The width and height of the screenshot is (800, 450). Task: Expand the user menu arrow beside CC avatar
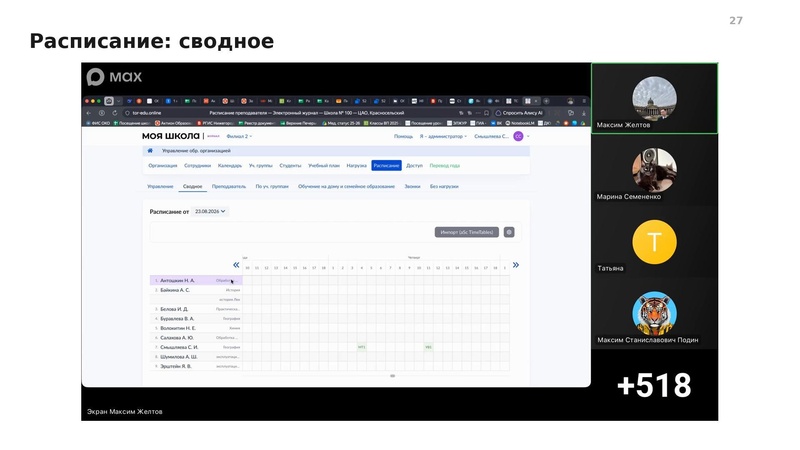click(x=528, y=136)
